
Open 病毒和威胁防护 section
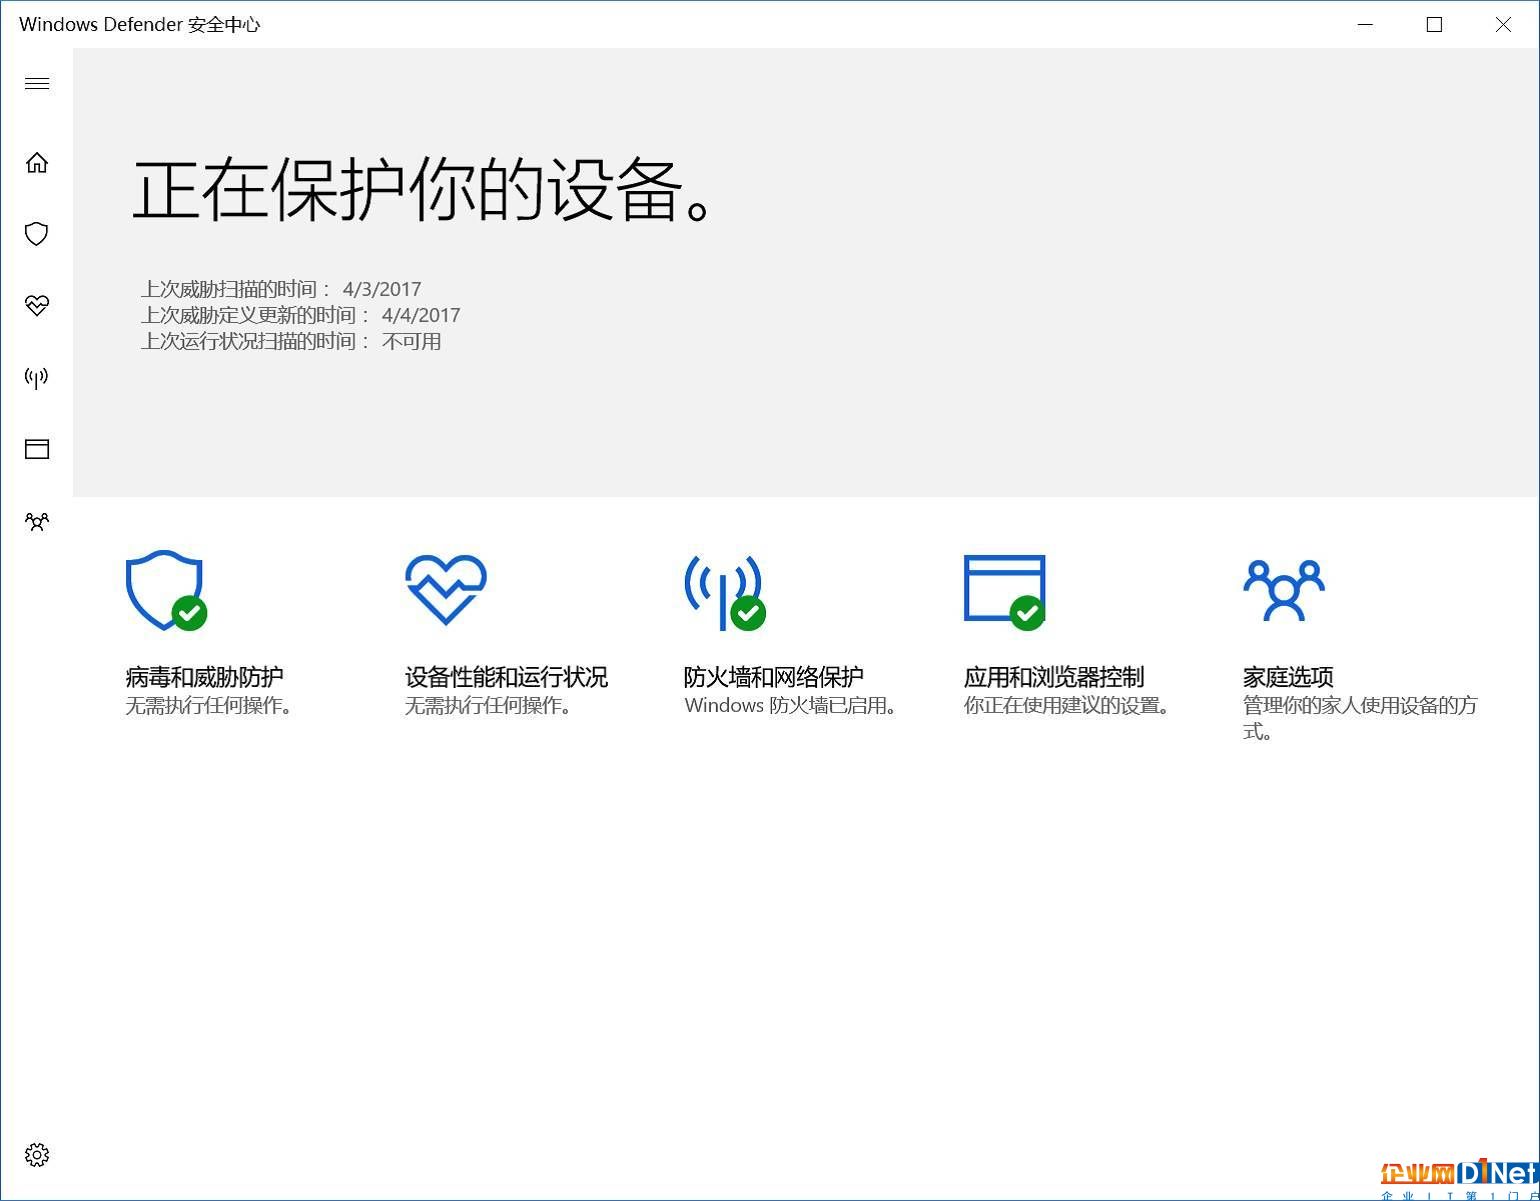click(x=204, y=677)
